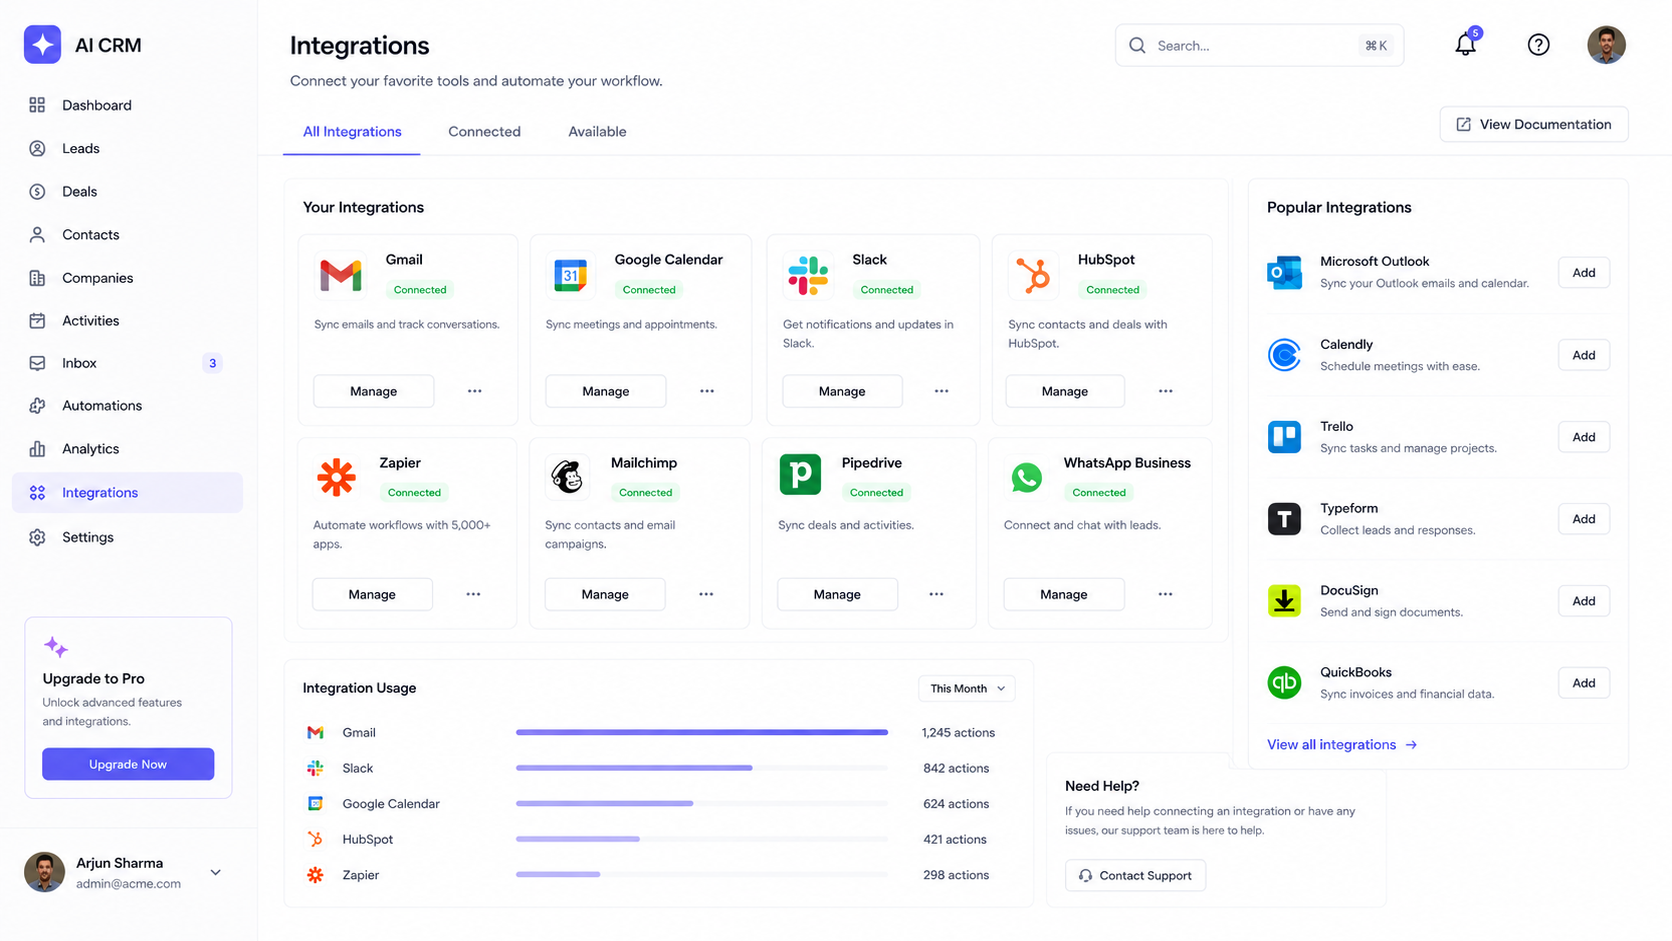Open Leads in sidebar
The height and width of the screenshot is (941, 1672).
(x=127, y=148)
